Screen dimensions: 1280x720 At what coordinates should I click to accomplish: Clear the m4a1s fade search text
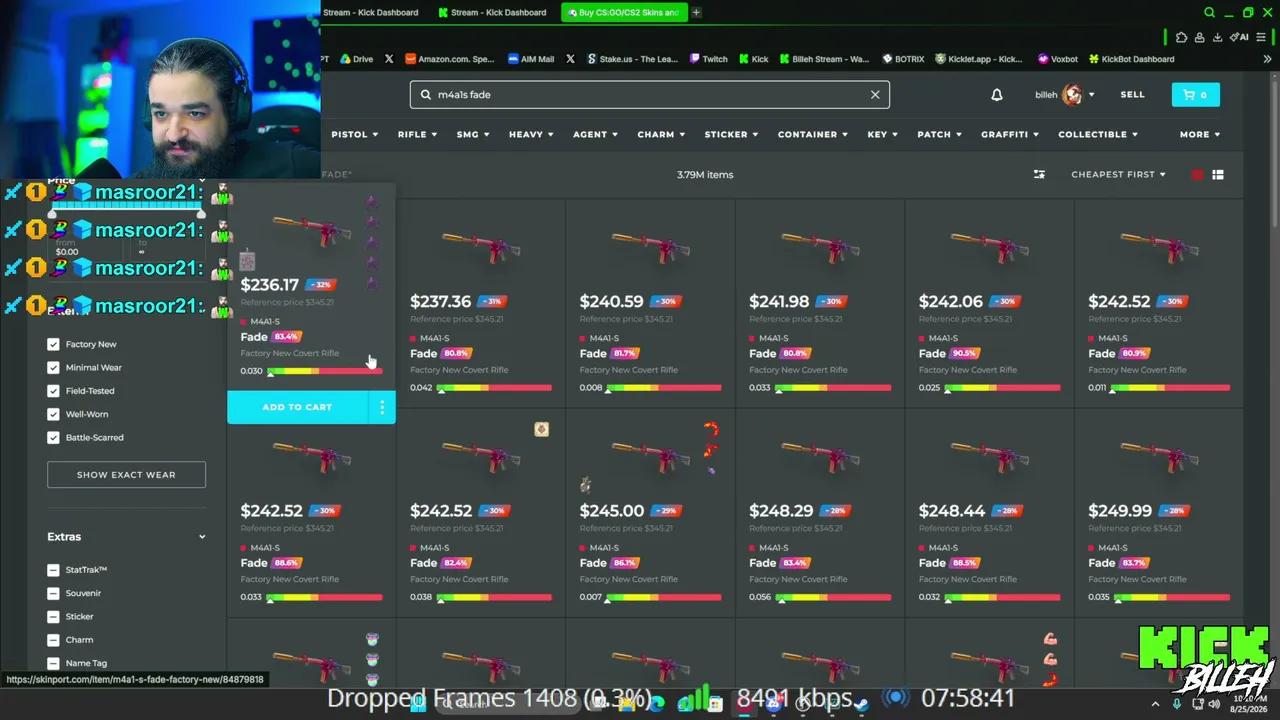[x=875, y=94]
